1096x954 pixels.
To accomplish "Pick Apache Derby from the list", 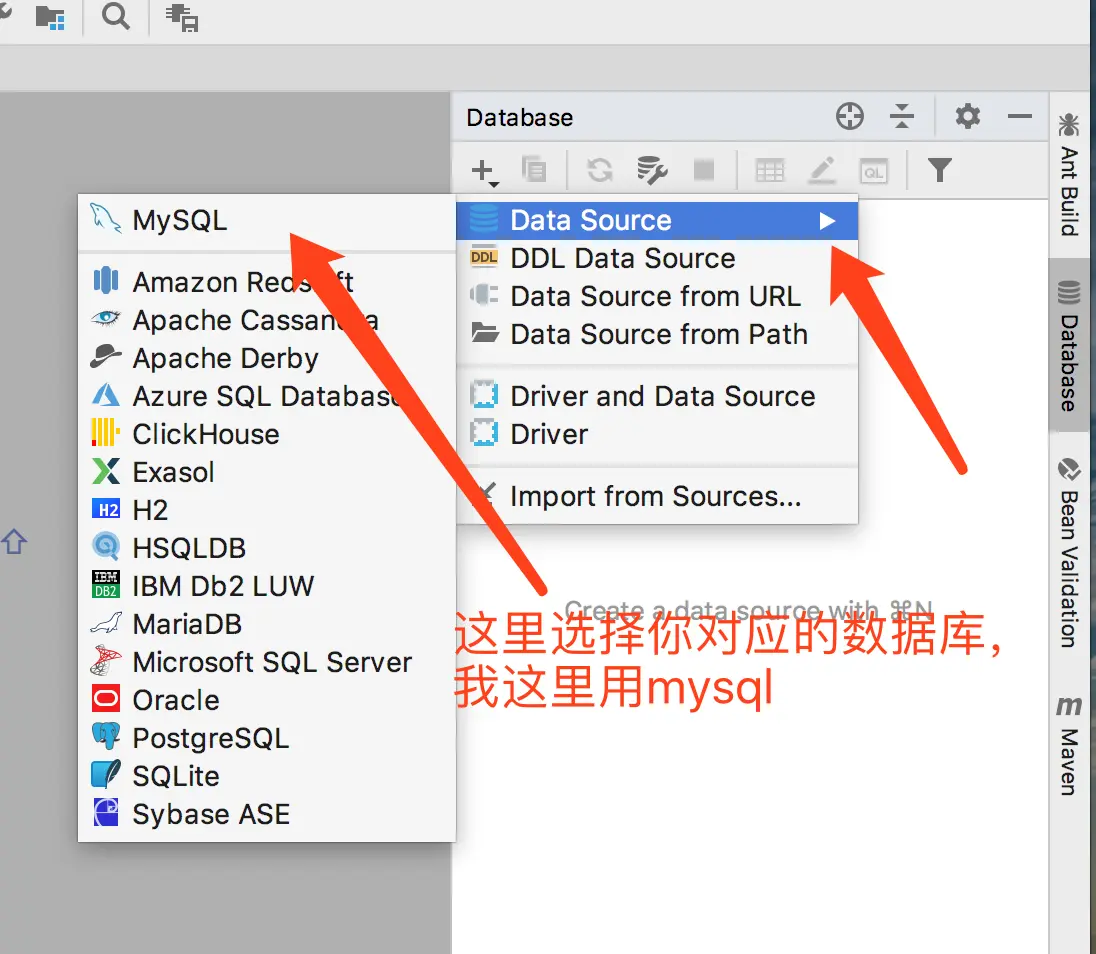I will pos(266,359).
